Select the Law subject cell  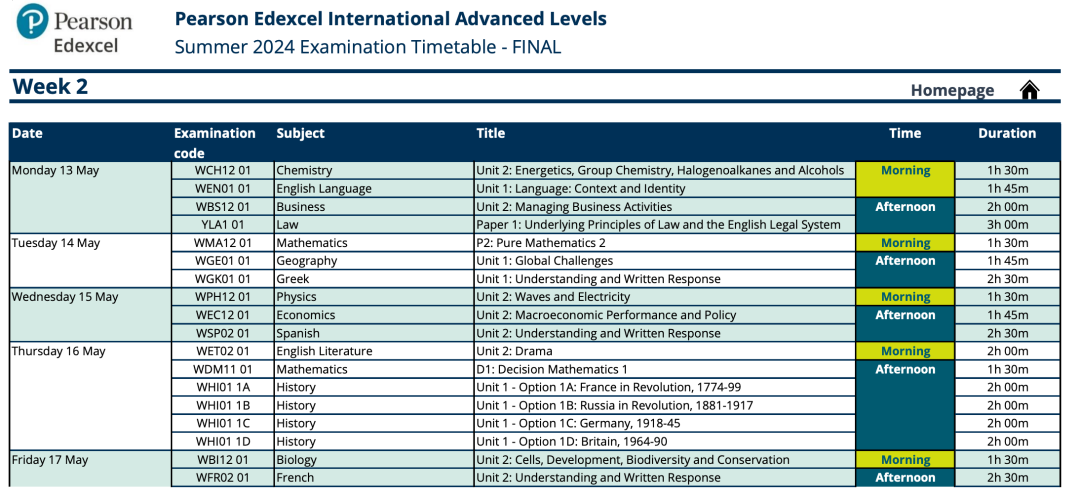(374, 225)
